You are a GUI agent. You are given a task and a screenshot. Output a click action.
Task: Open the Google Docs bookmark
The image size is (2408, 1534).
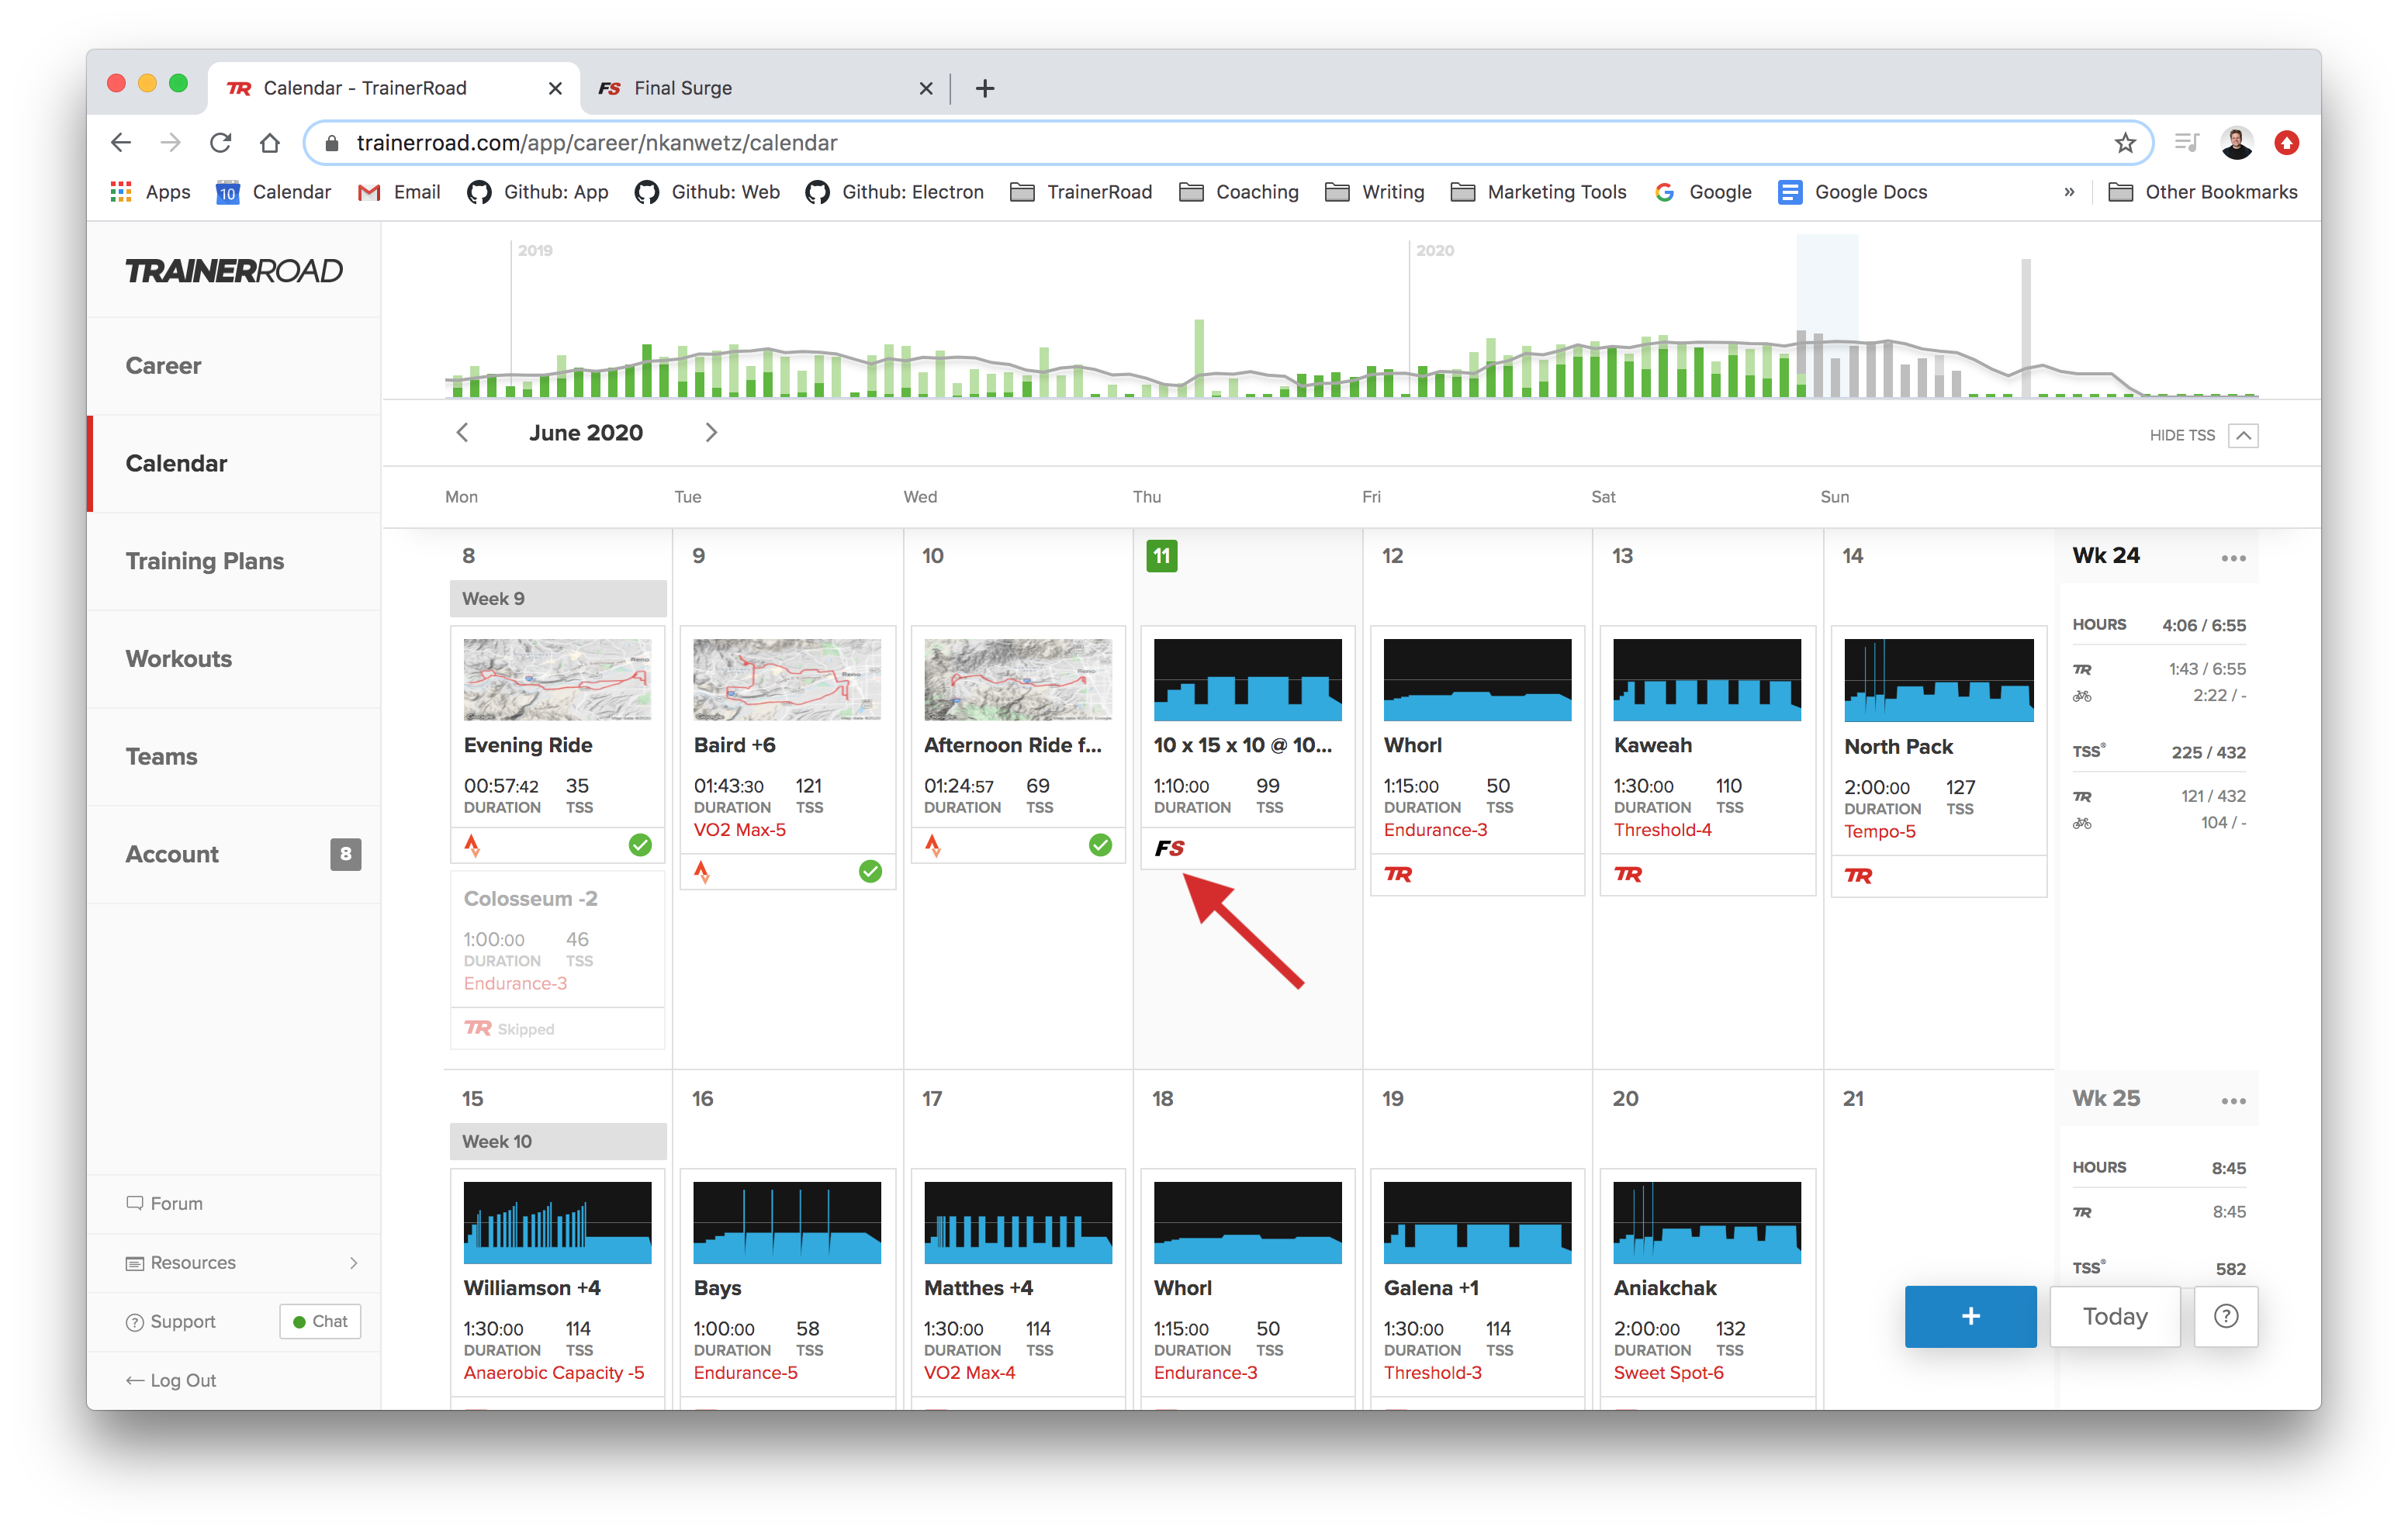pos(1853,192)
